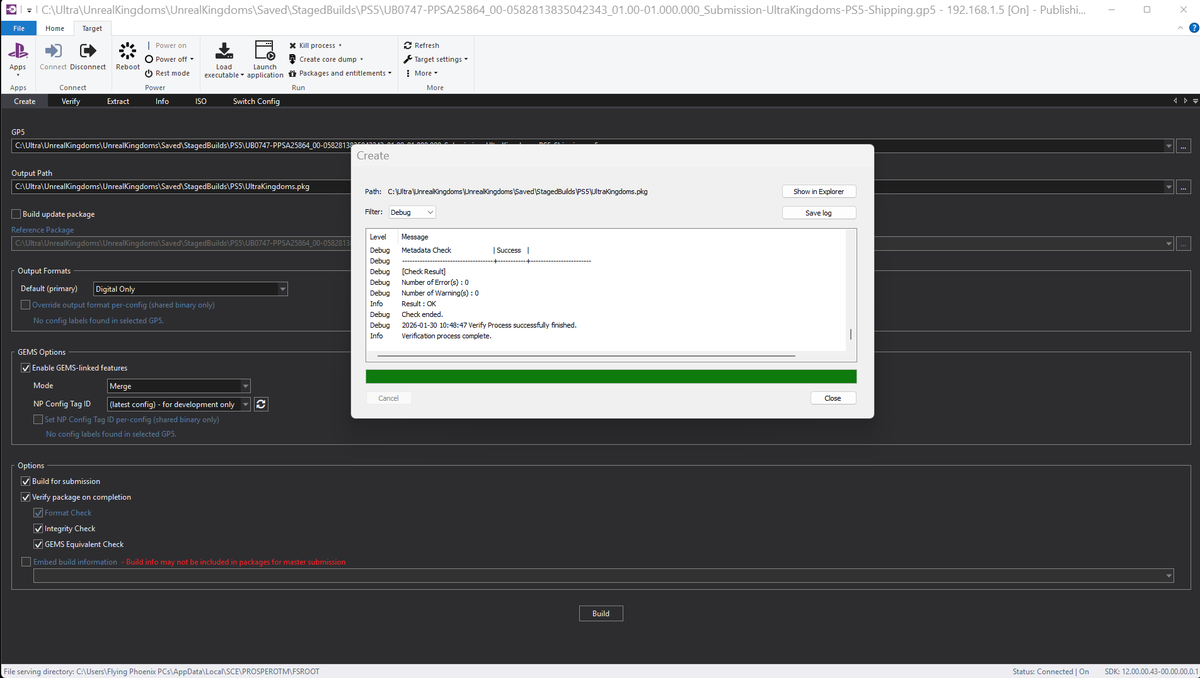Toggle GEMS Equivalent Check checkbox
1200x678 pixels.
(x=38, y=544)
